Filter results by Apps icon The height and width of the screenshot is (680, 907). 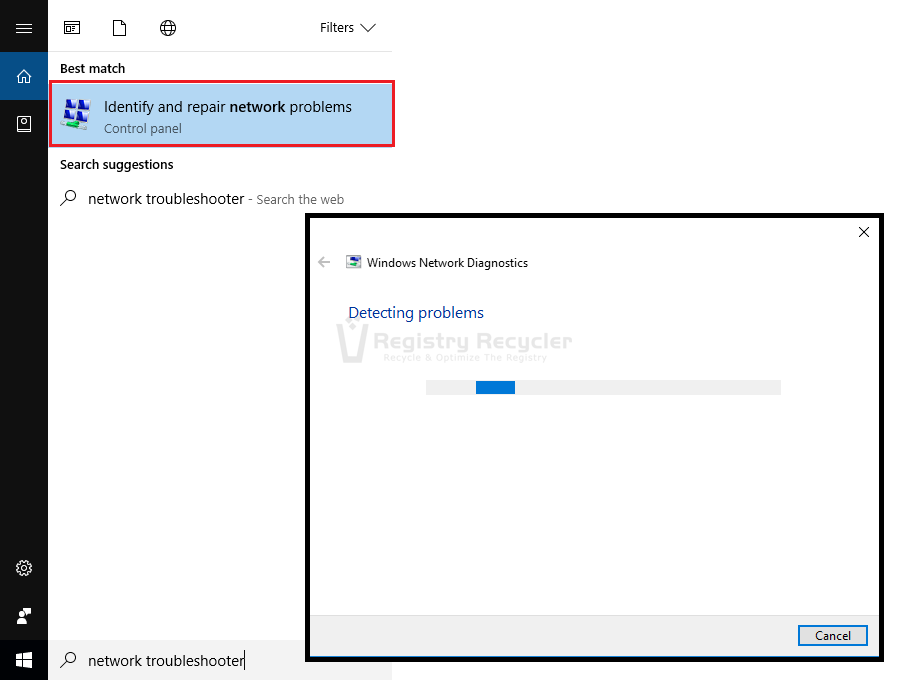[72, 28]
